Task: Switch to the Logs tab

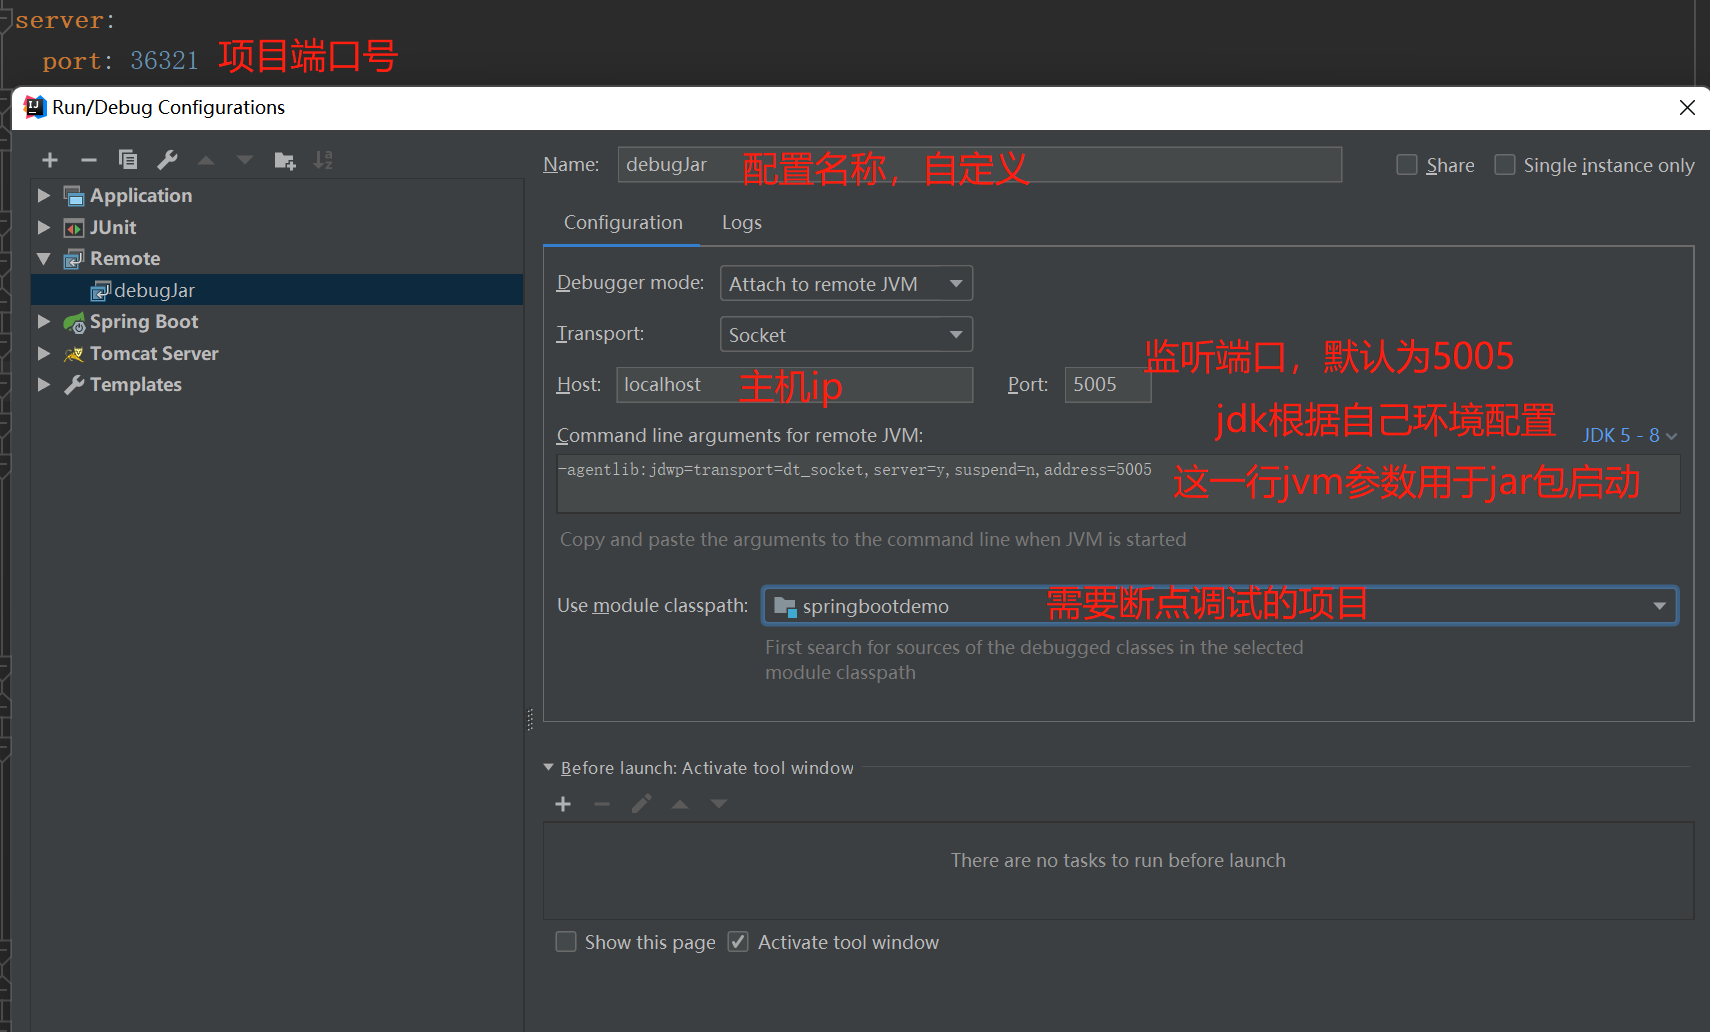Action: click(x=741, y=222)
